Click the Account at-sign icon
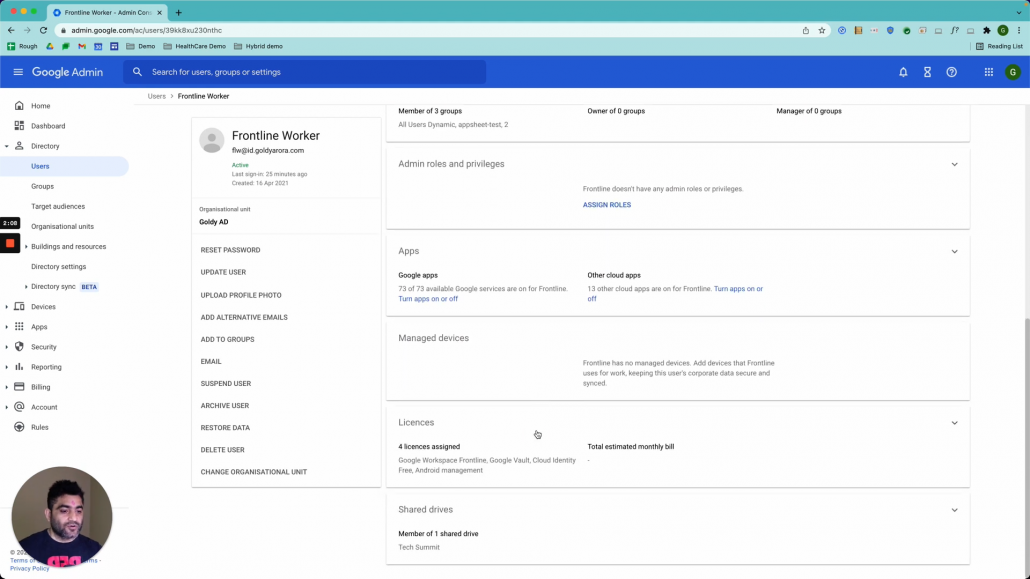Screen dimensions: 1030x579 (x=19, y=407)
